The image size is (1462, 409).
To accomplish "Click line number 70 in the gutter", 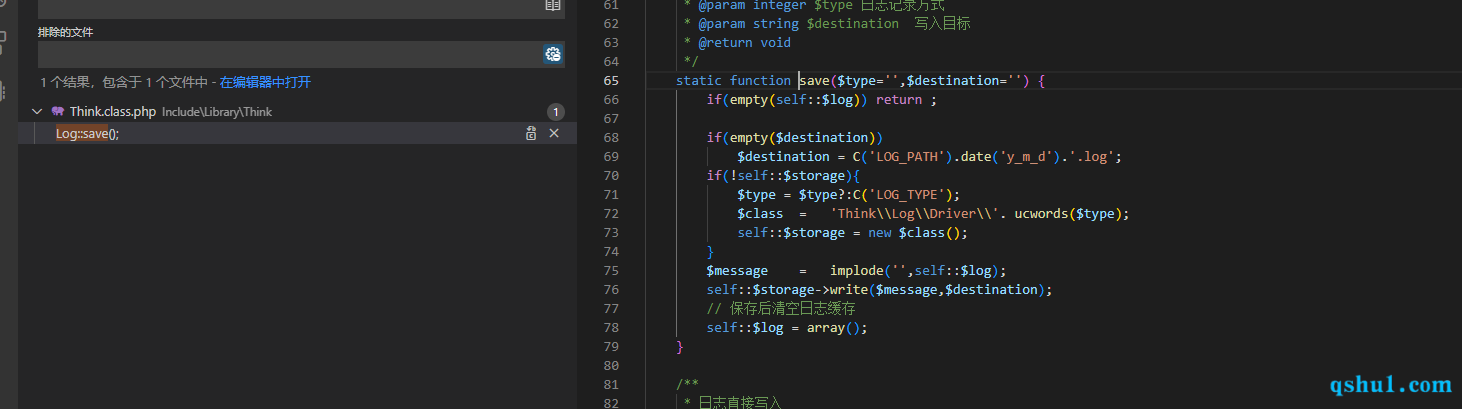I will coord(611,175).
